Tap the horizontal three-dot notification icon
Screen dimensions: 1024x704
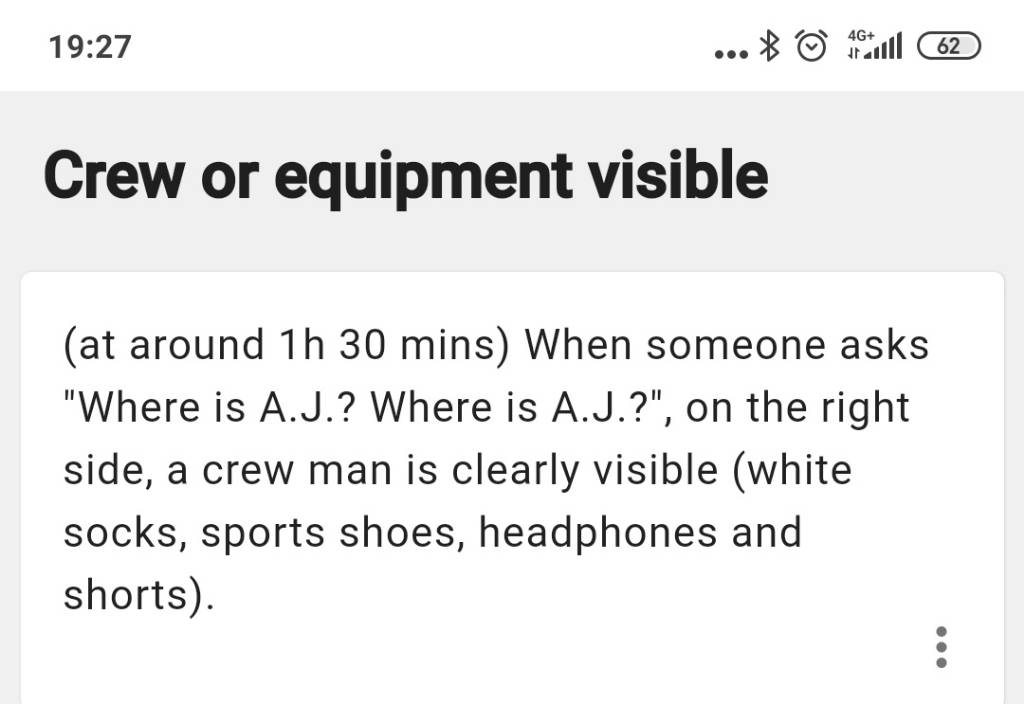click(731, 55)
